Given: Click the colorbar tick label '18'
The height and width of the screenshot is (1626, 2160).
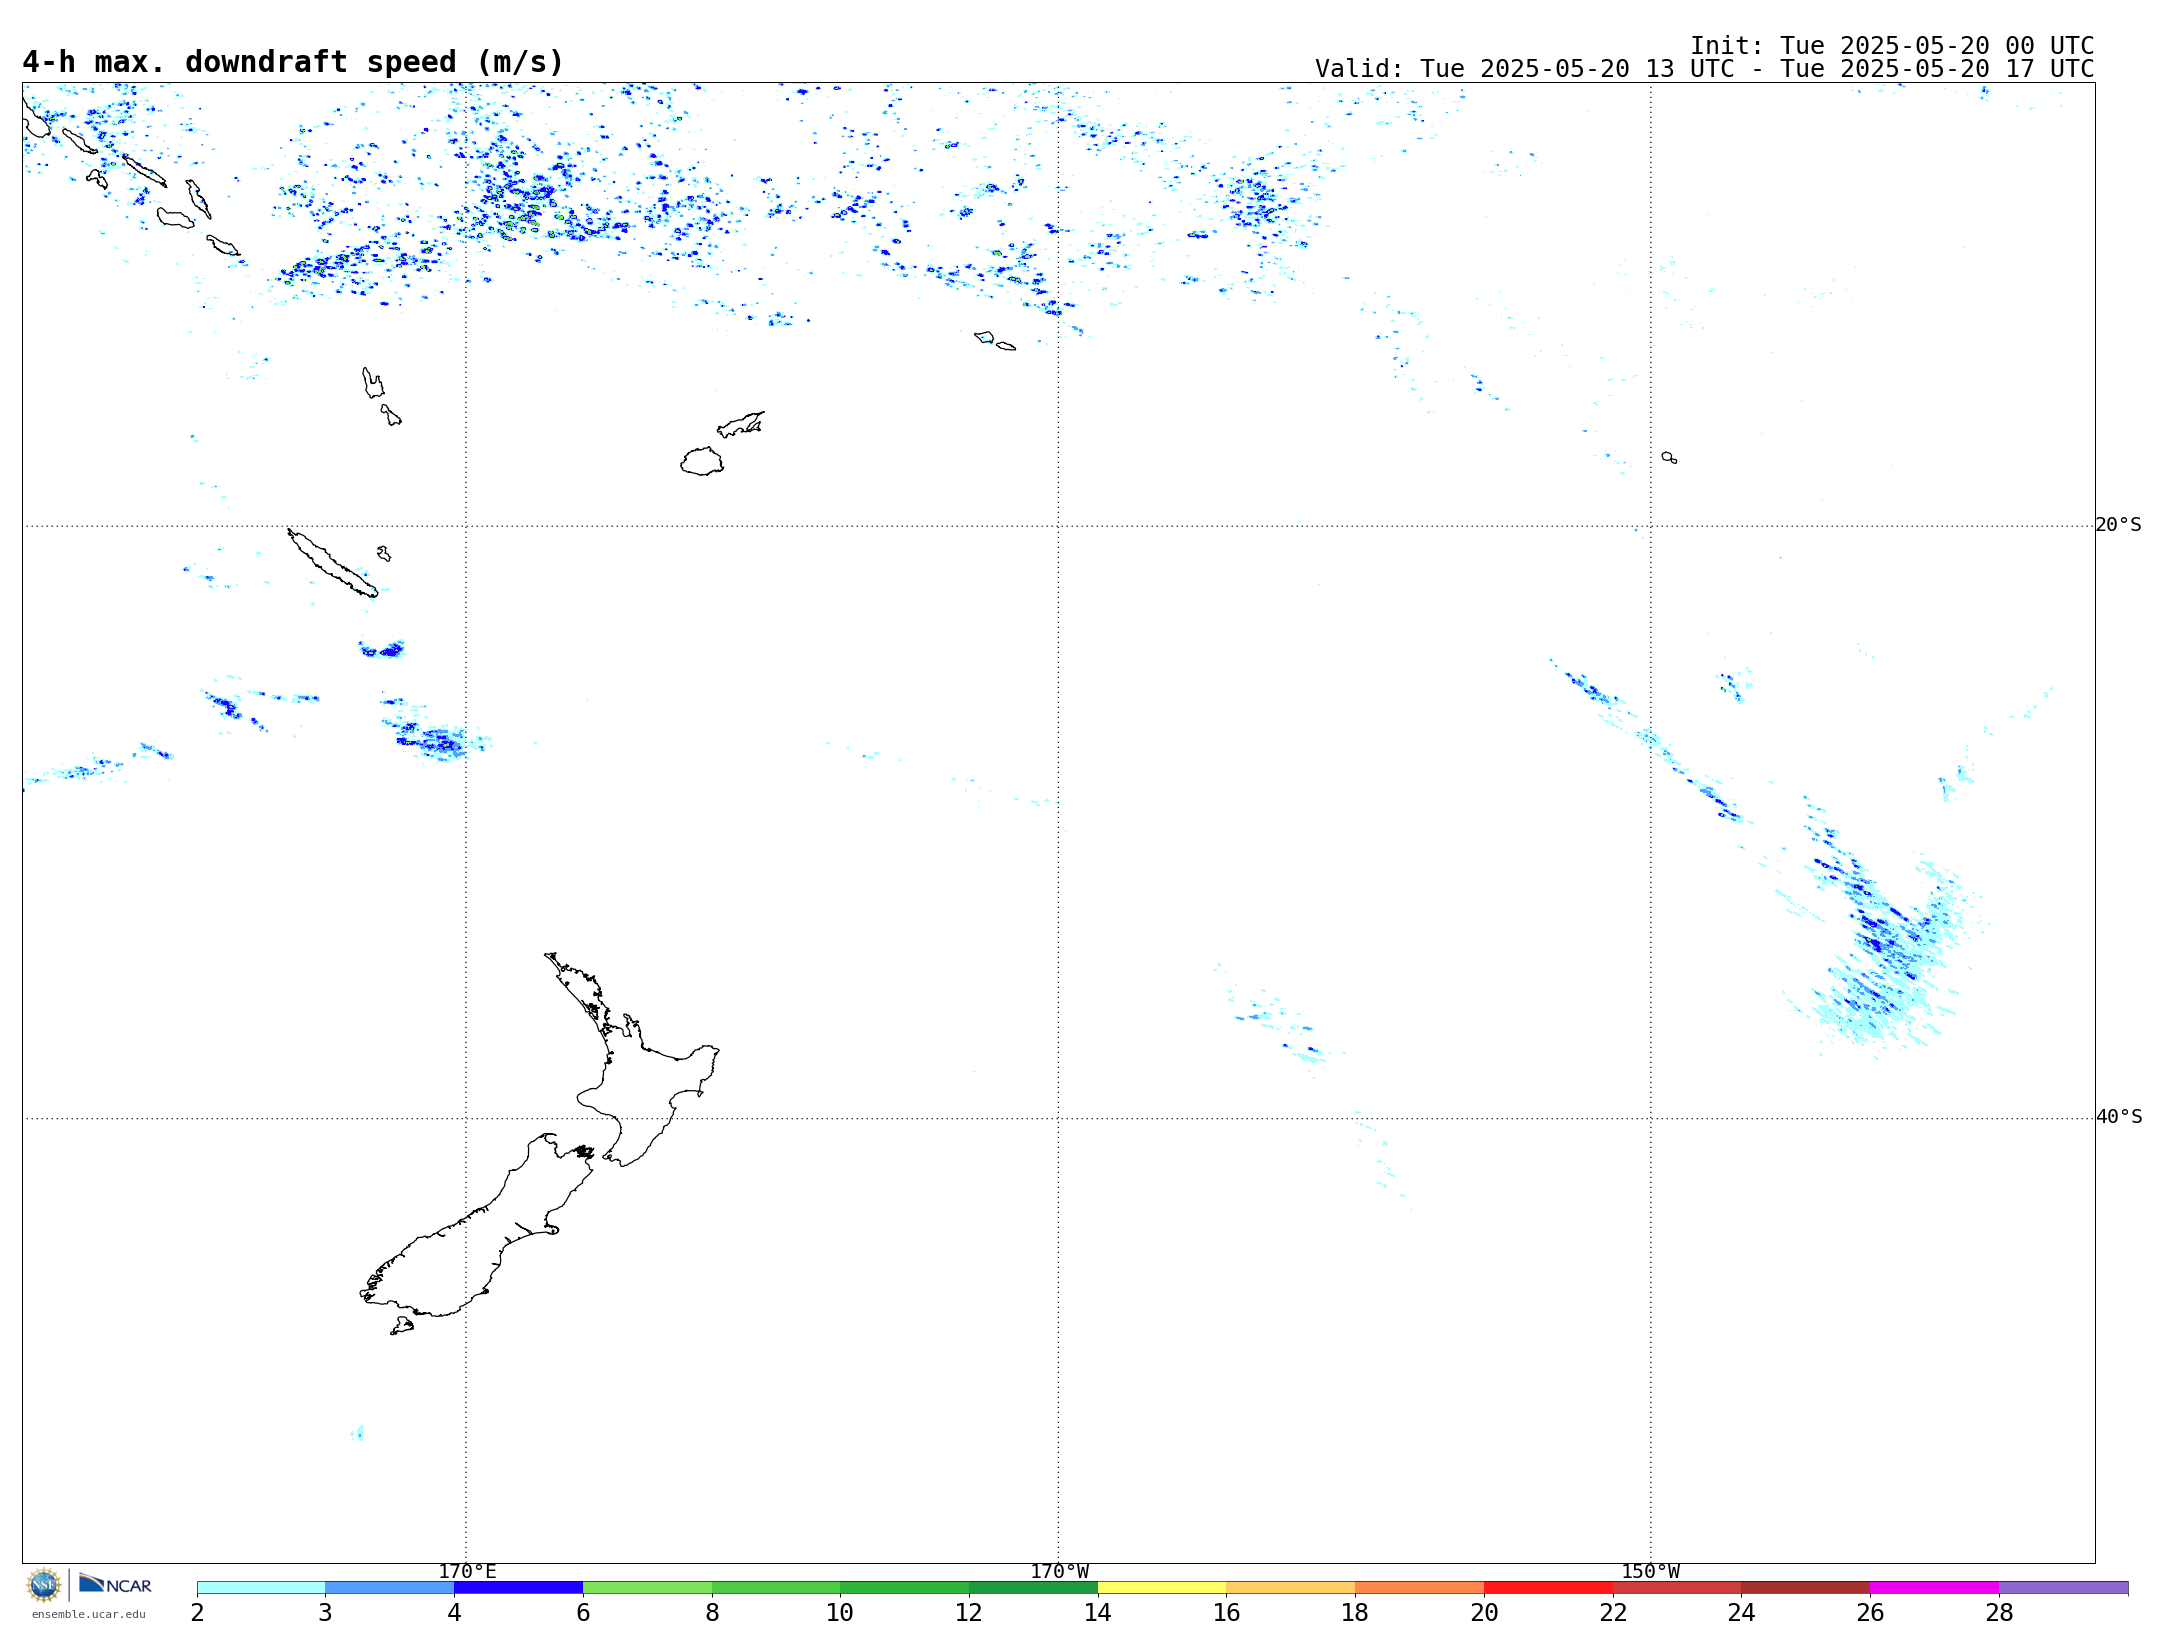Looking at the screenshot, I should [x=1355, y=1612].
